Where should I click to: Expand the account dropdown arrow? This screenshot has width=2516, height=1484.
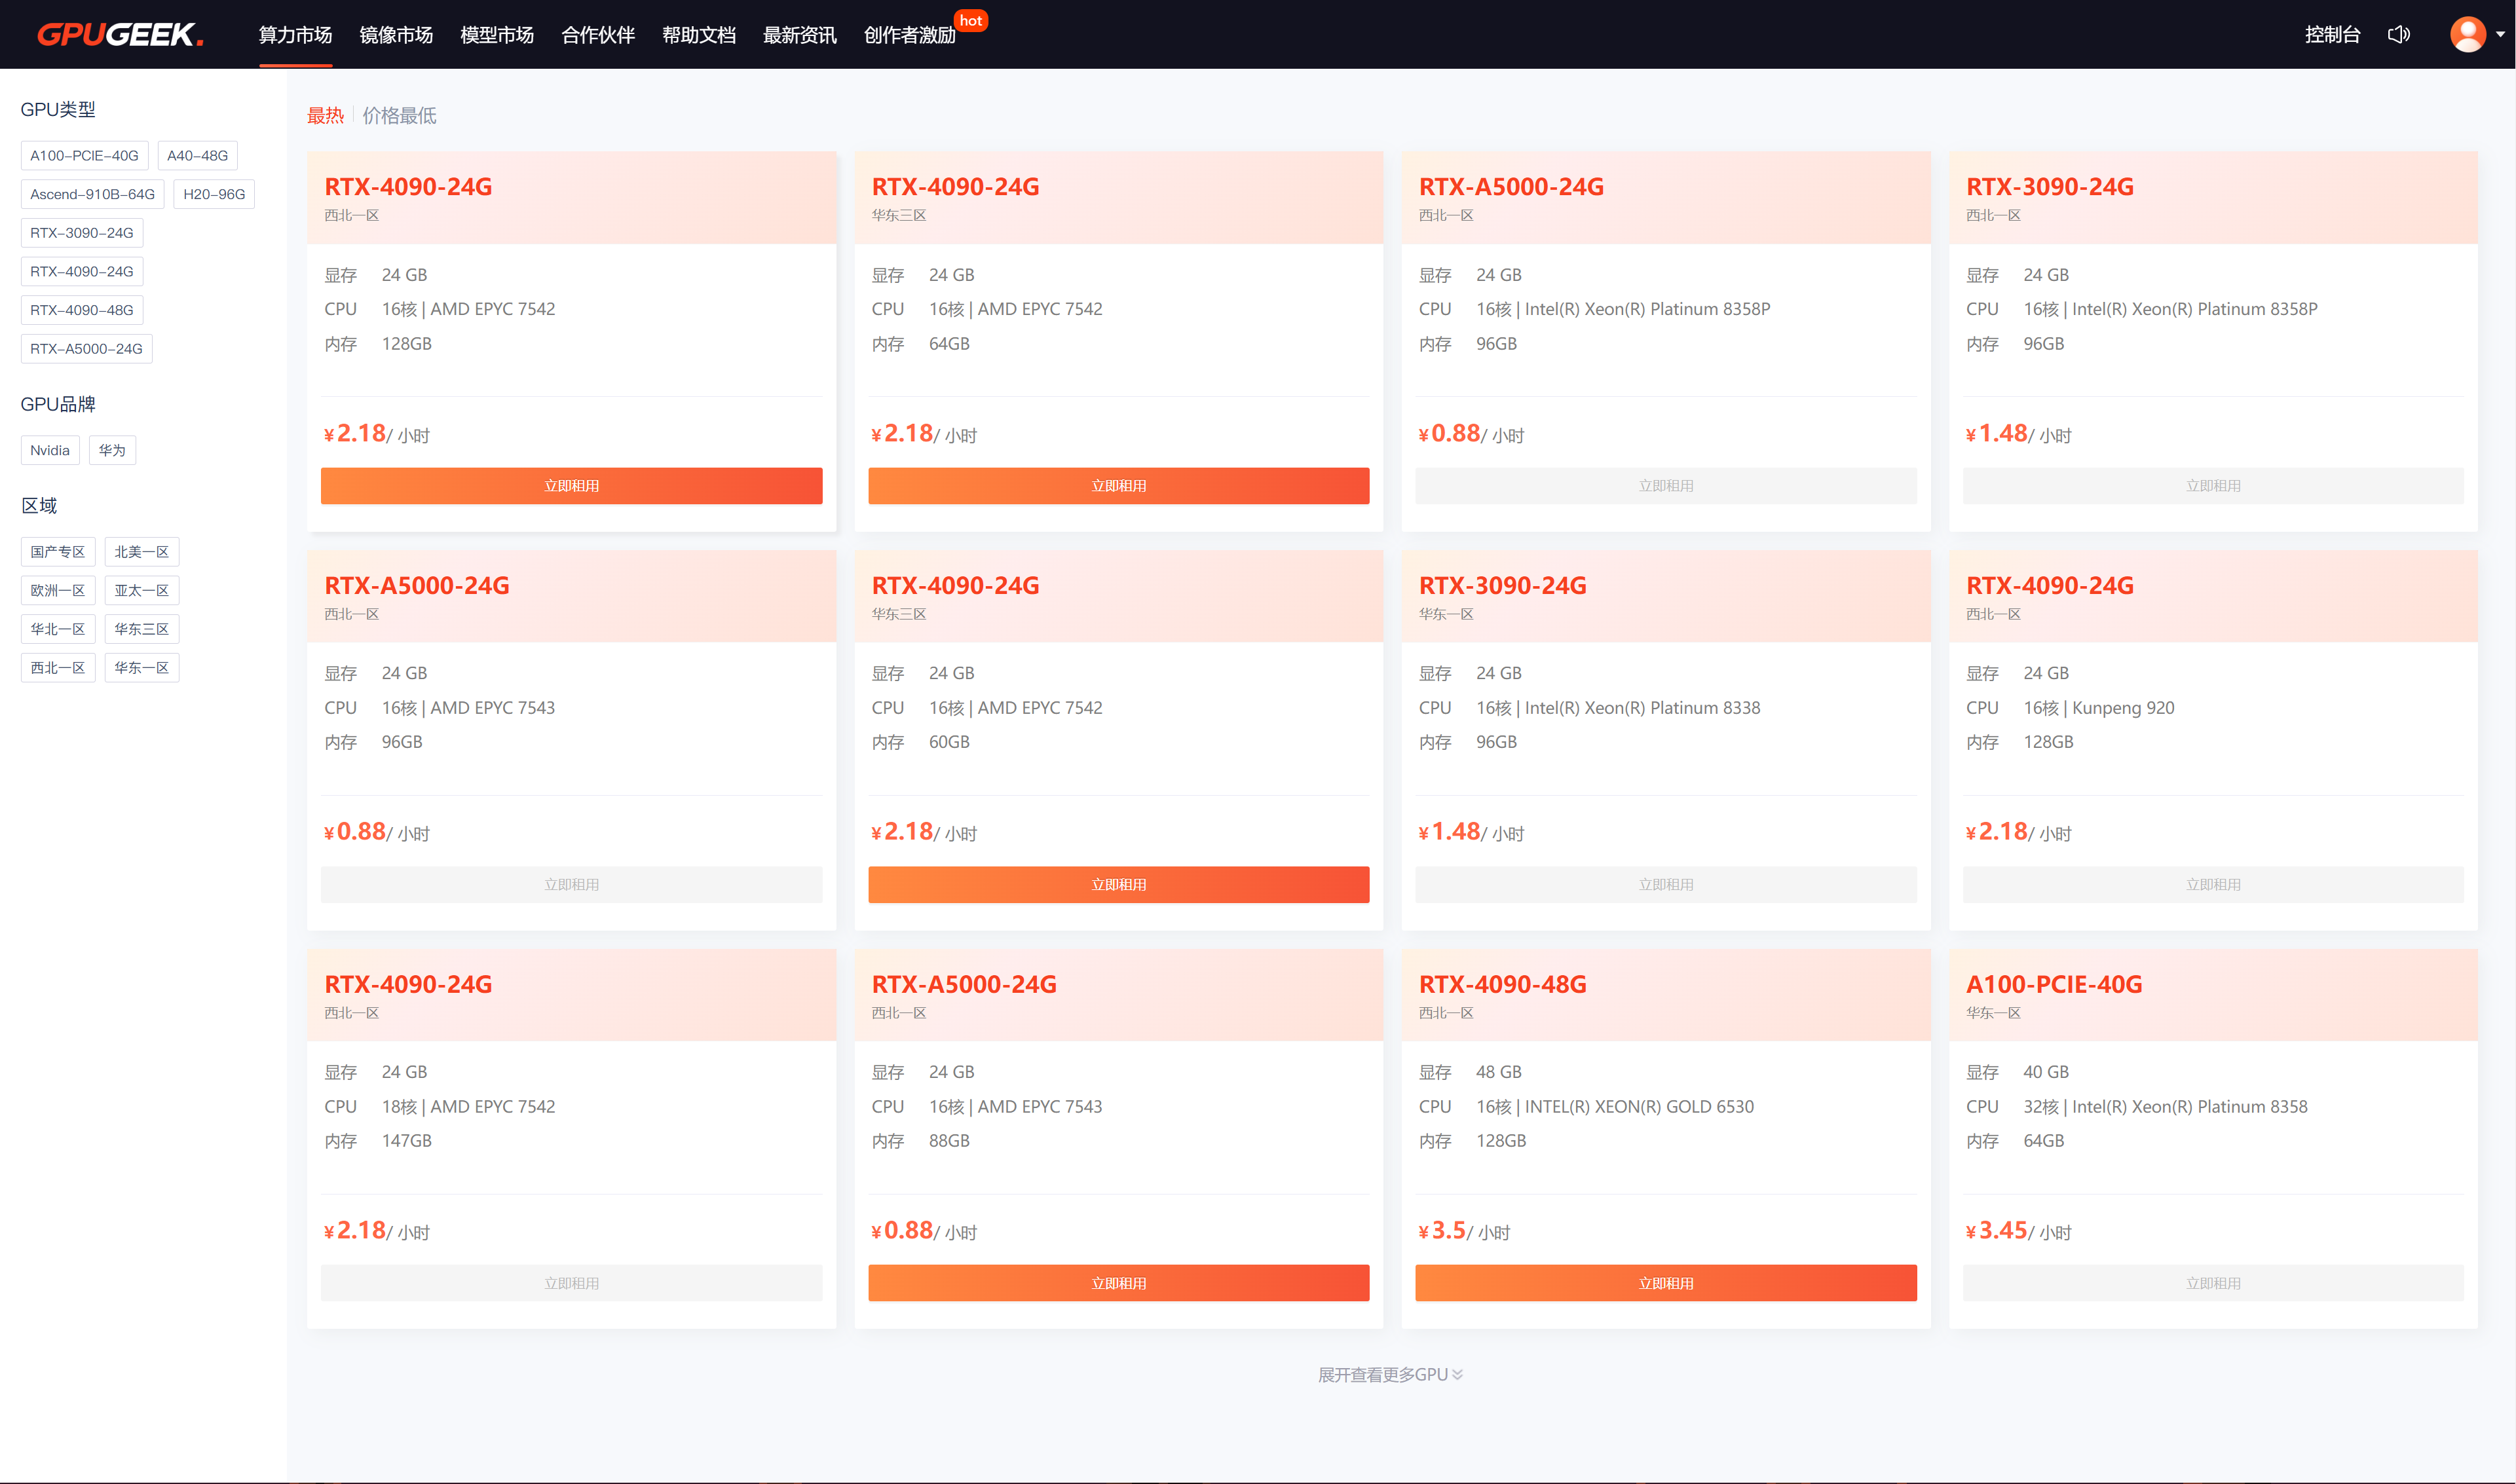[2500, 35]
